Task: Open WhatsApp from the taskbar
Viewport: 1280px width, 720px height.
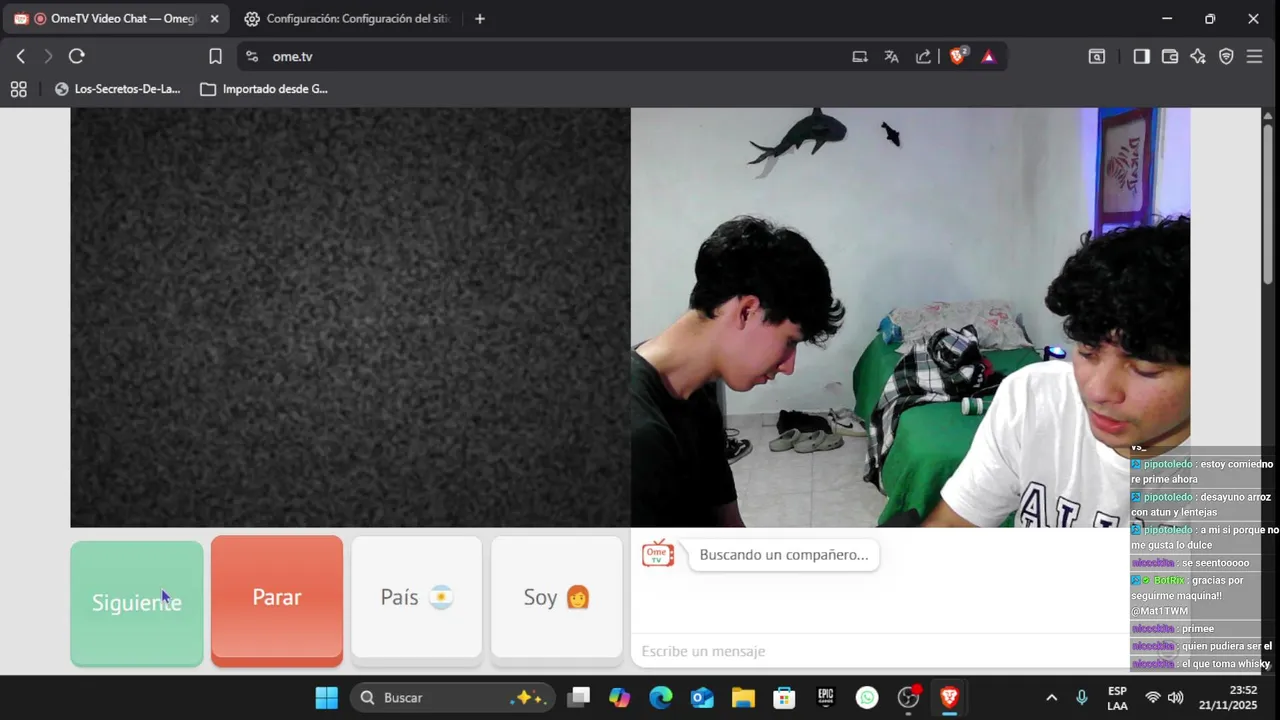Action: pyautogui.click(x=867, y=698)
